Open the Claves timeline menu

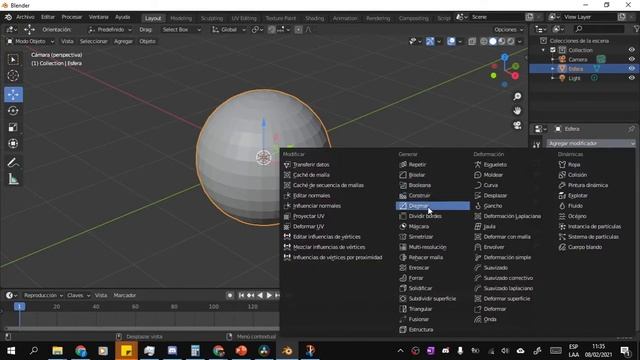(78, 295)
